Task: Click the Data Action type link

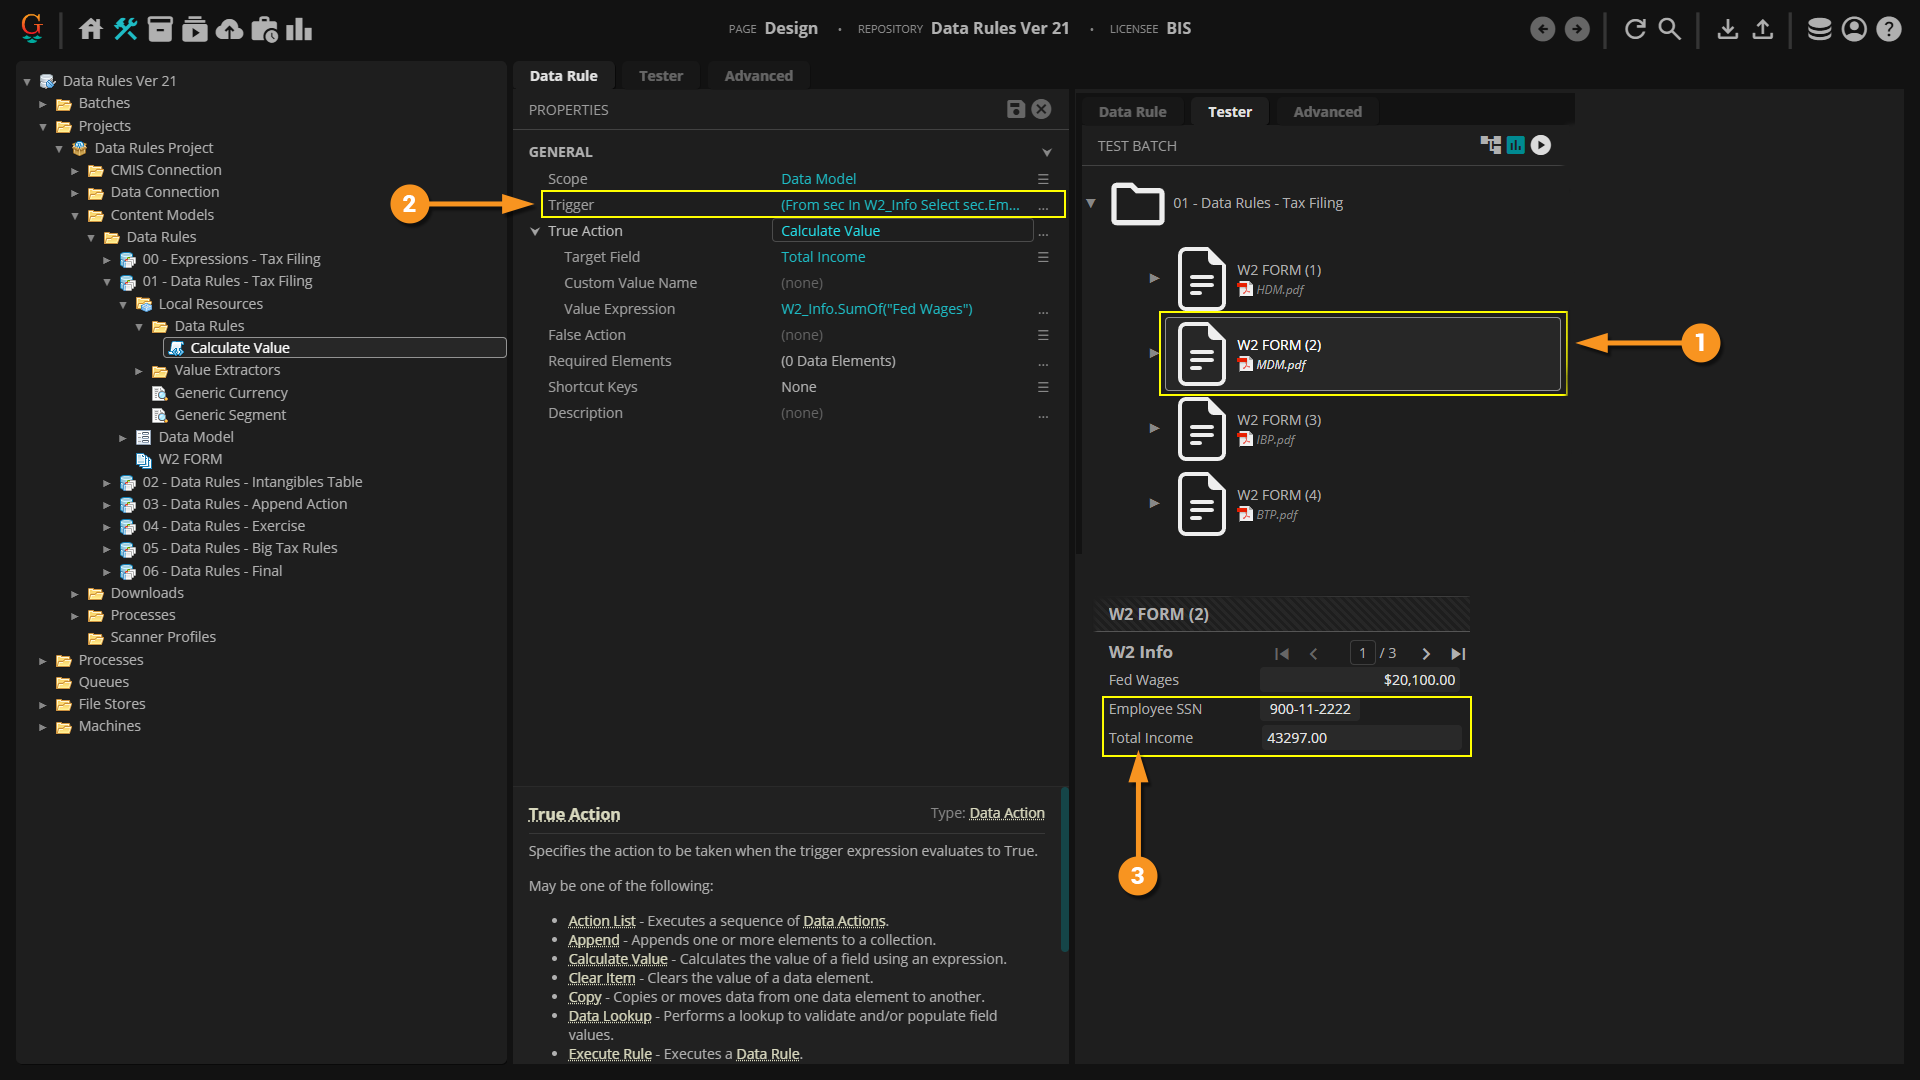Action: click(x=1006, y=813)
